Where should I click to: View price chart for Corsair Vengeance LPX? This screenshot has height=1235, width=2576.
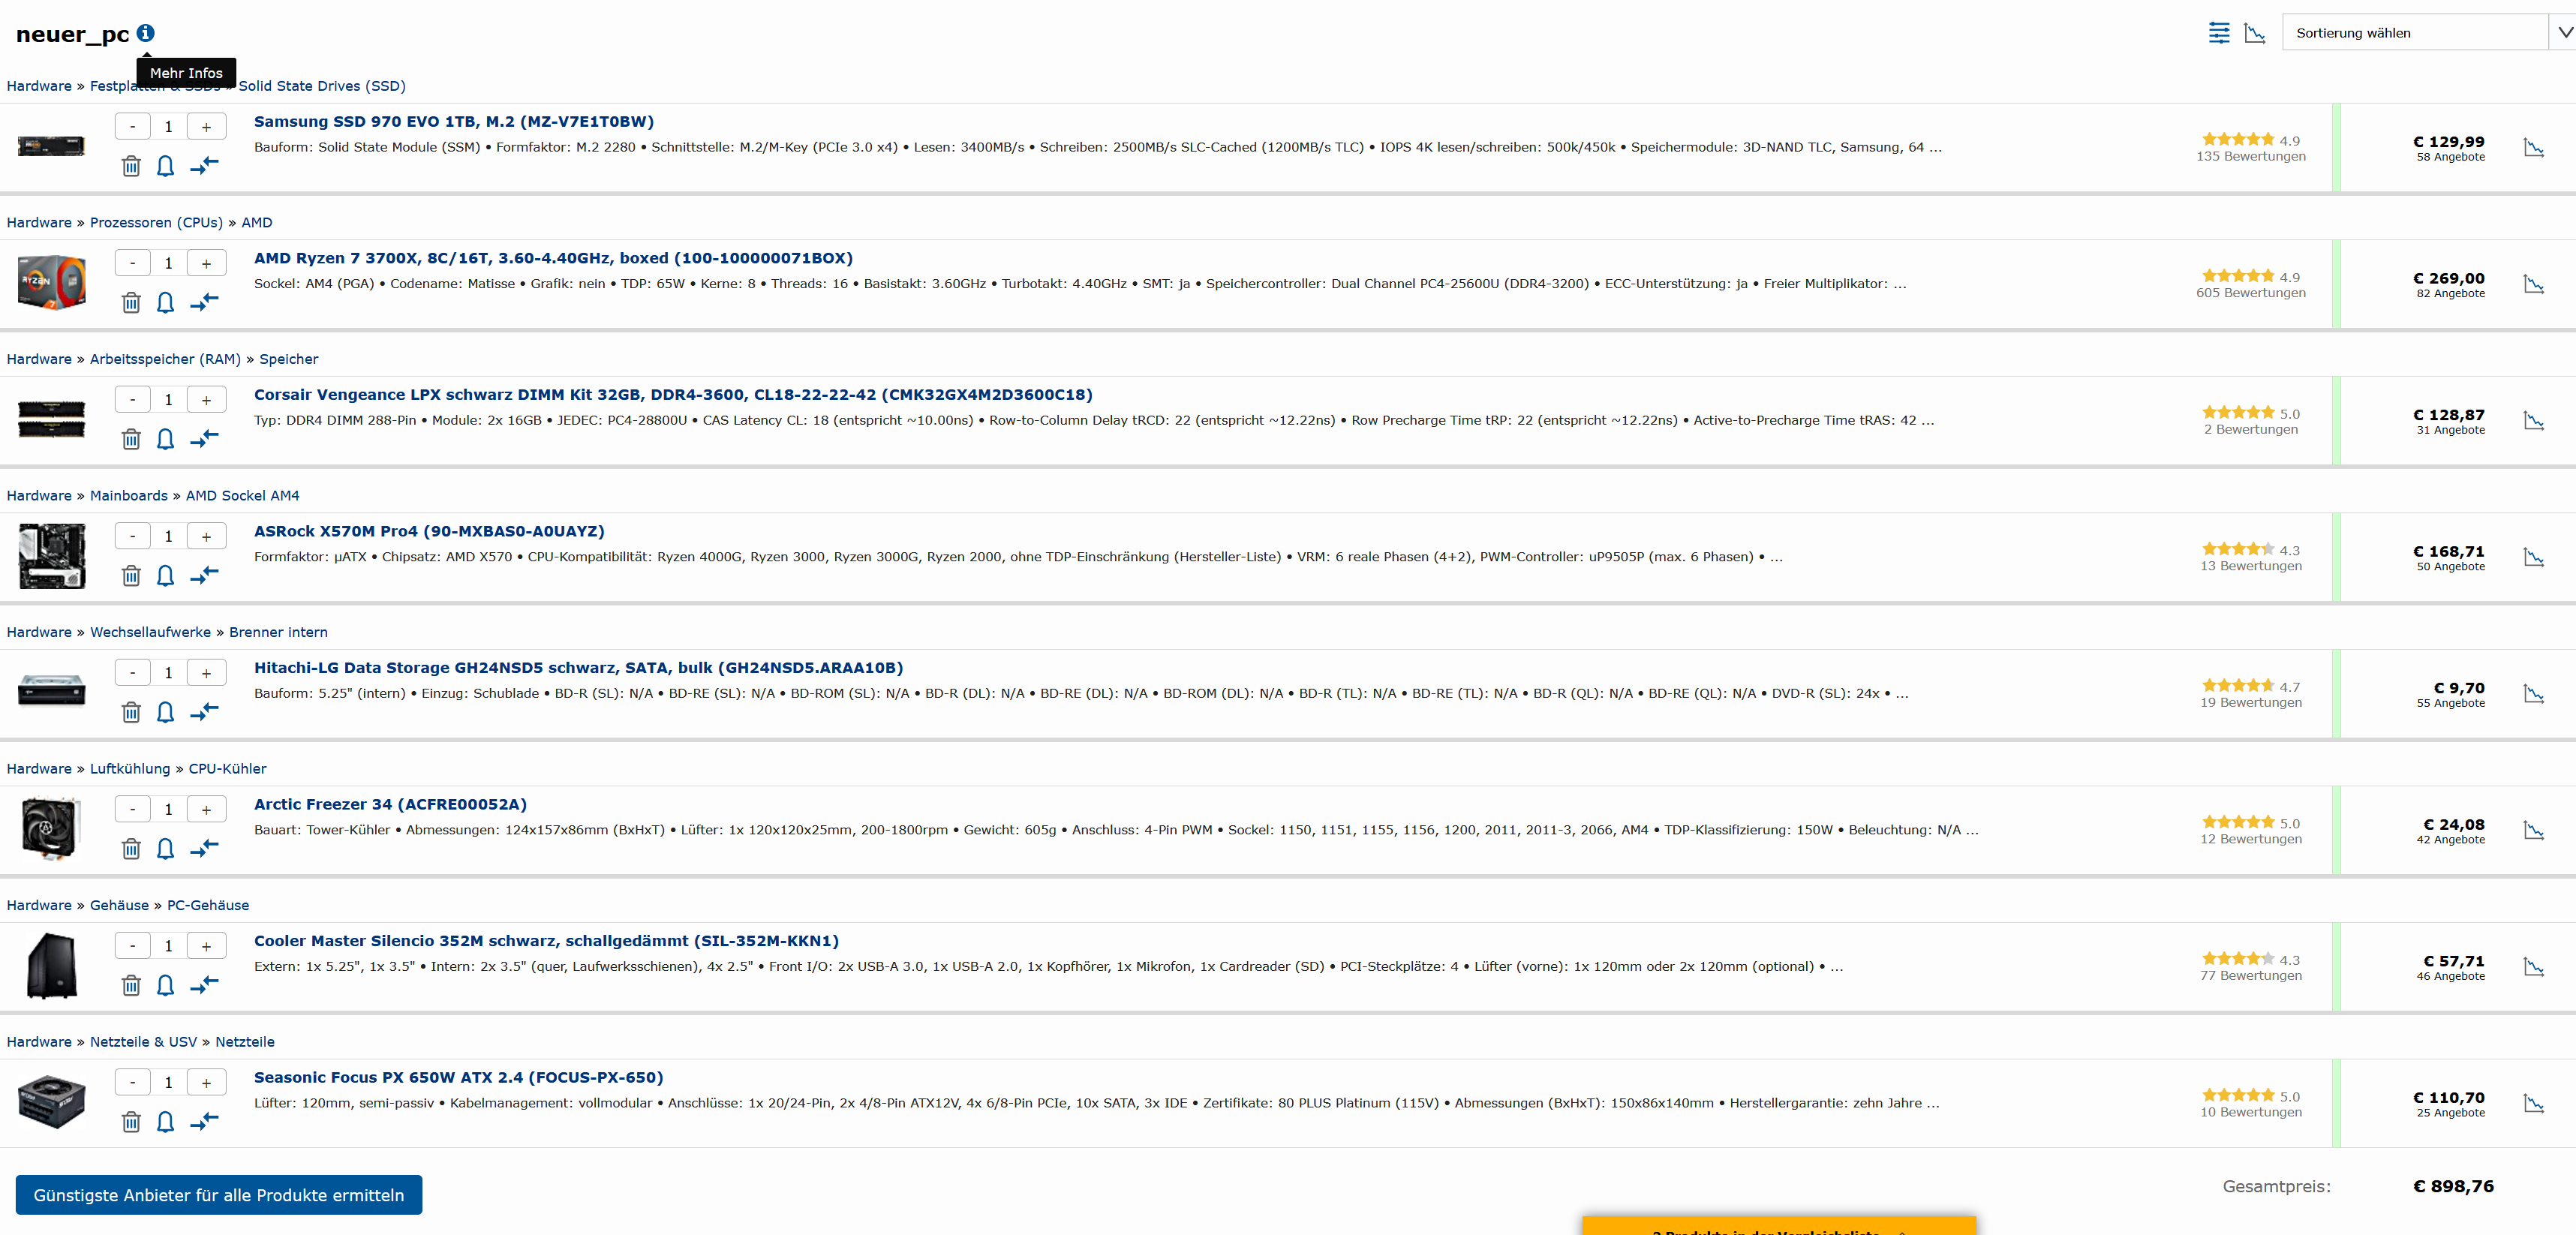point(2533,421)
